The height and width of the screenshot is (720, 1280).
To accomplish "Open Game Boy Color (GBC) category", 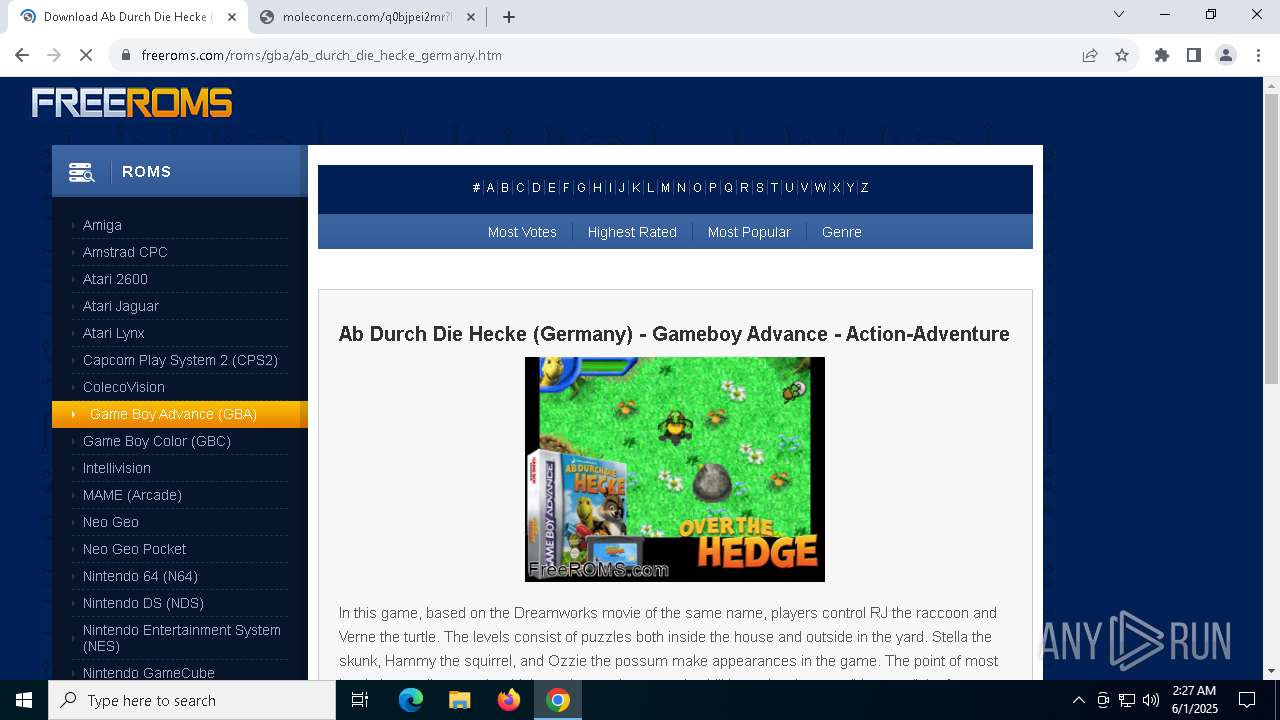I will coord(157,441).
